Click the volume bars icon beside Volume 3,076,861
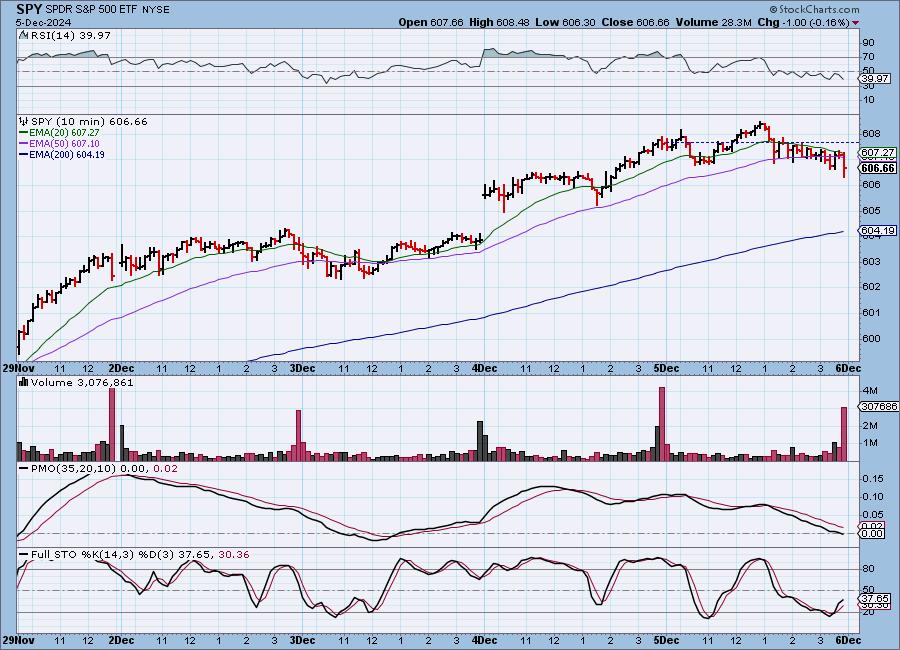 click(24, 382)
